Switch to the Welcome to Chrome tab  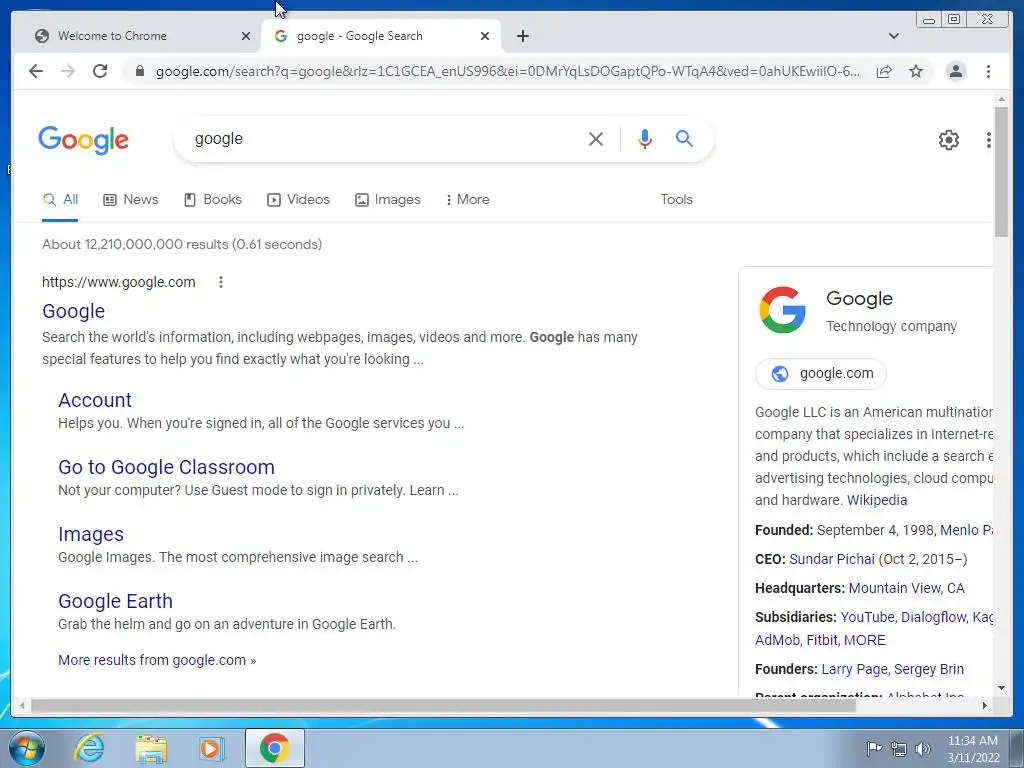click(142, 36)
